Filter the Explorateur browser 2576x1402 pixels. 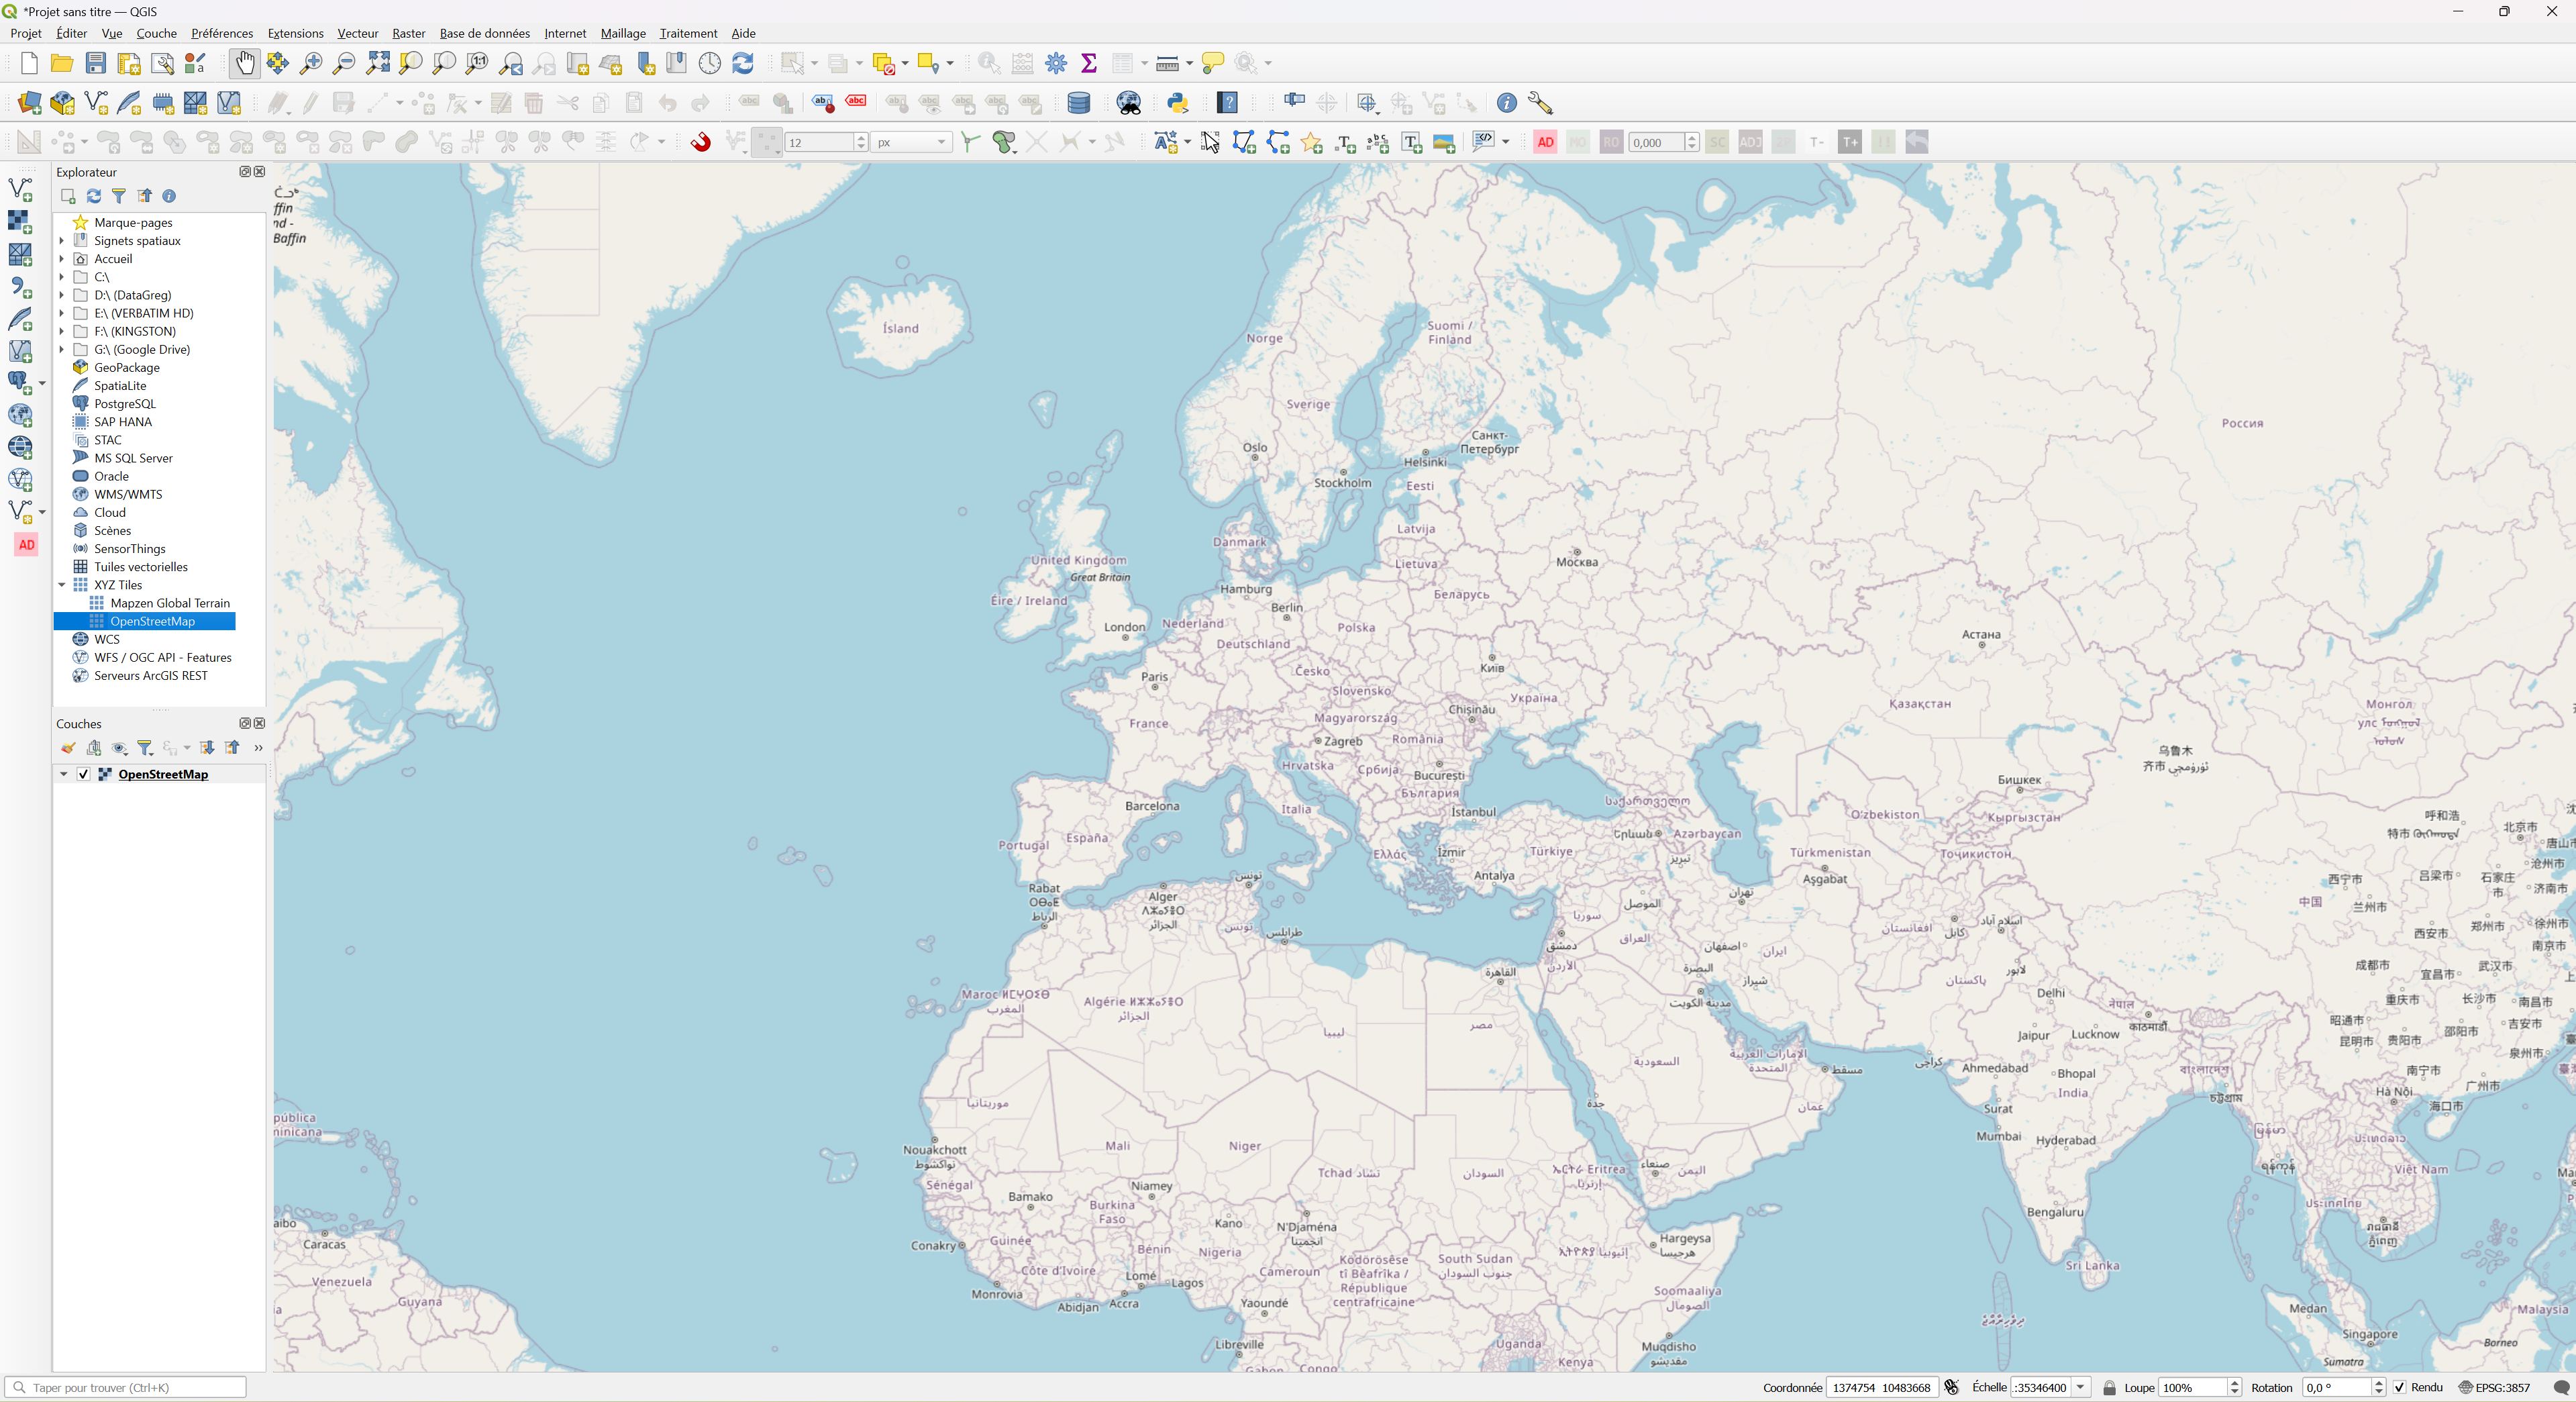tap(119, 196)
